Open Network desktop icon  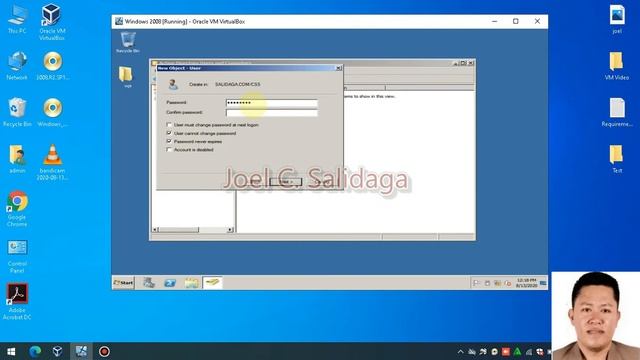coord(17,65)
